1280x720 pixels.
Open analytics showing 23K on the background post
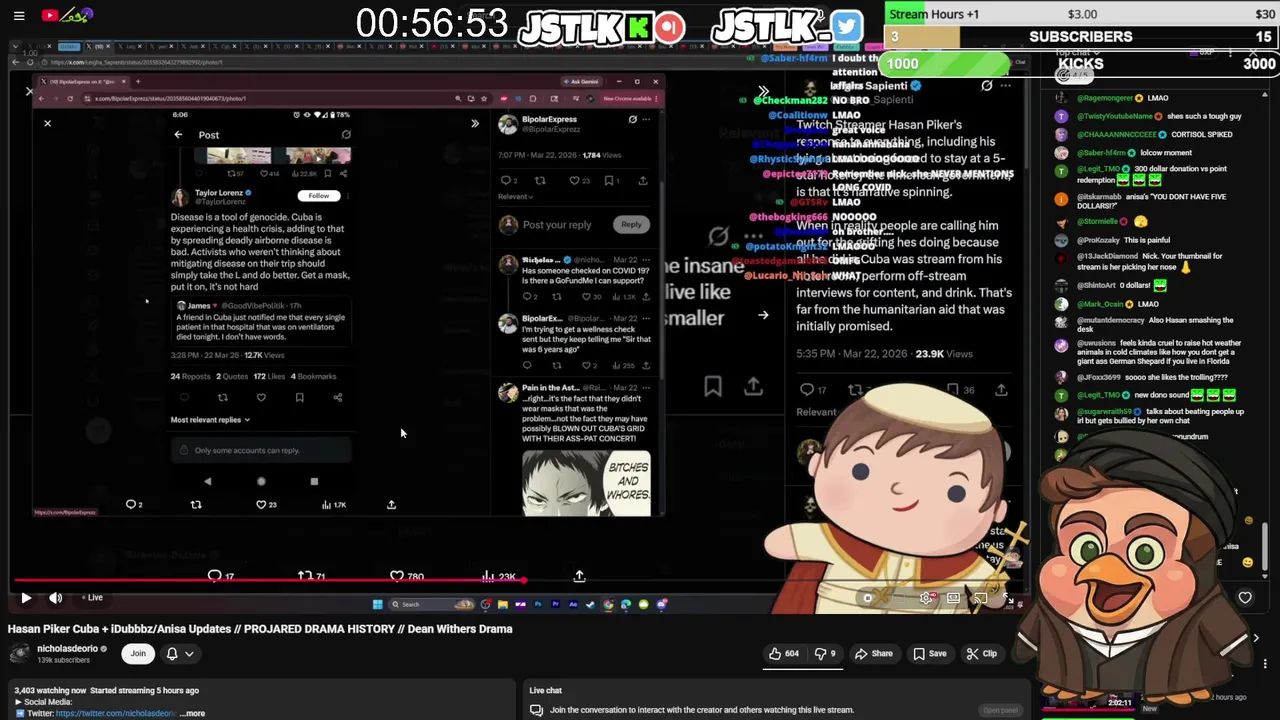[x=498, y=576]
